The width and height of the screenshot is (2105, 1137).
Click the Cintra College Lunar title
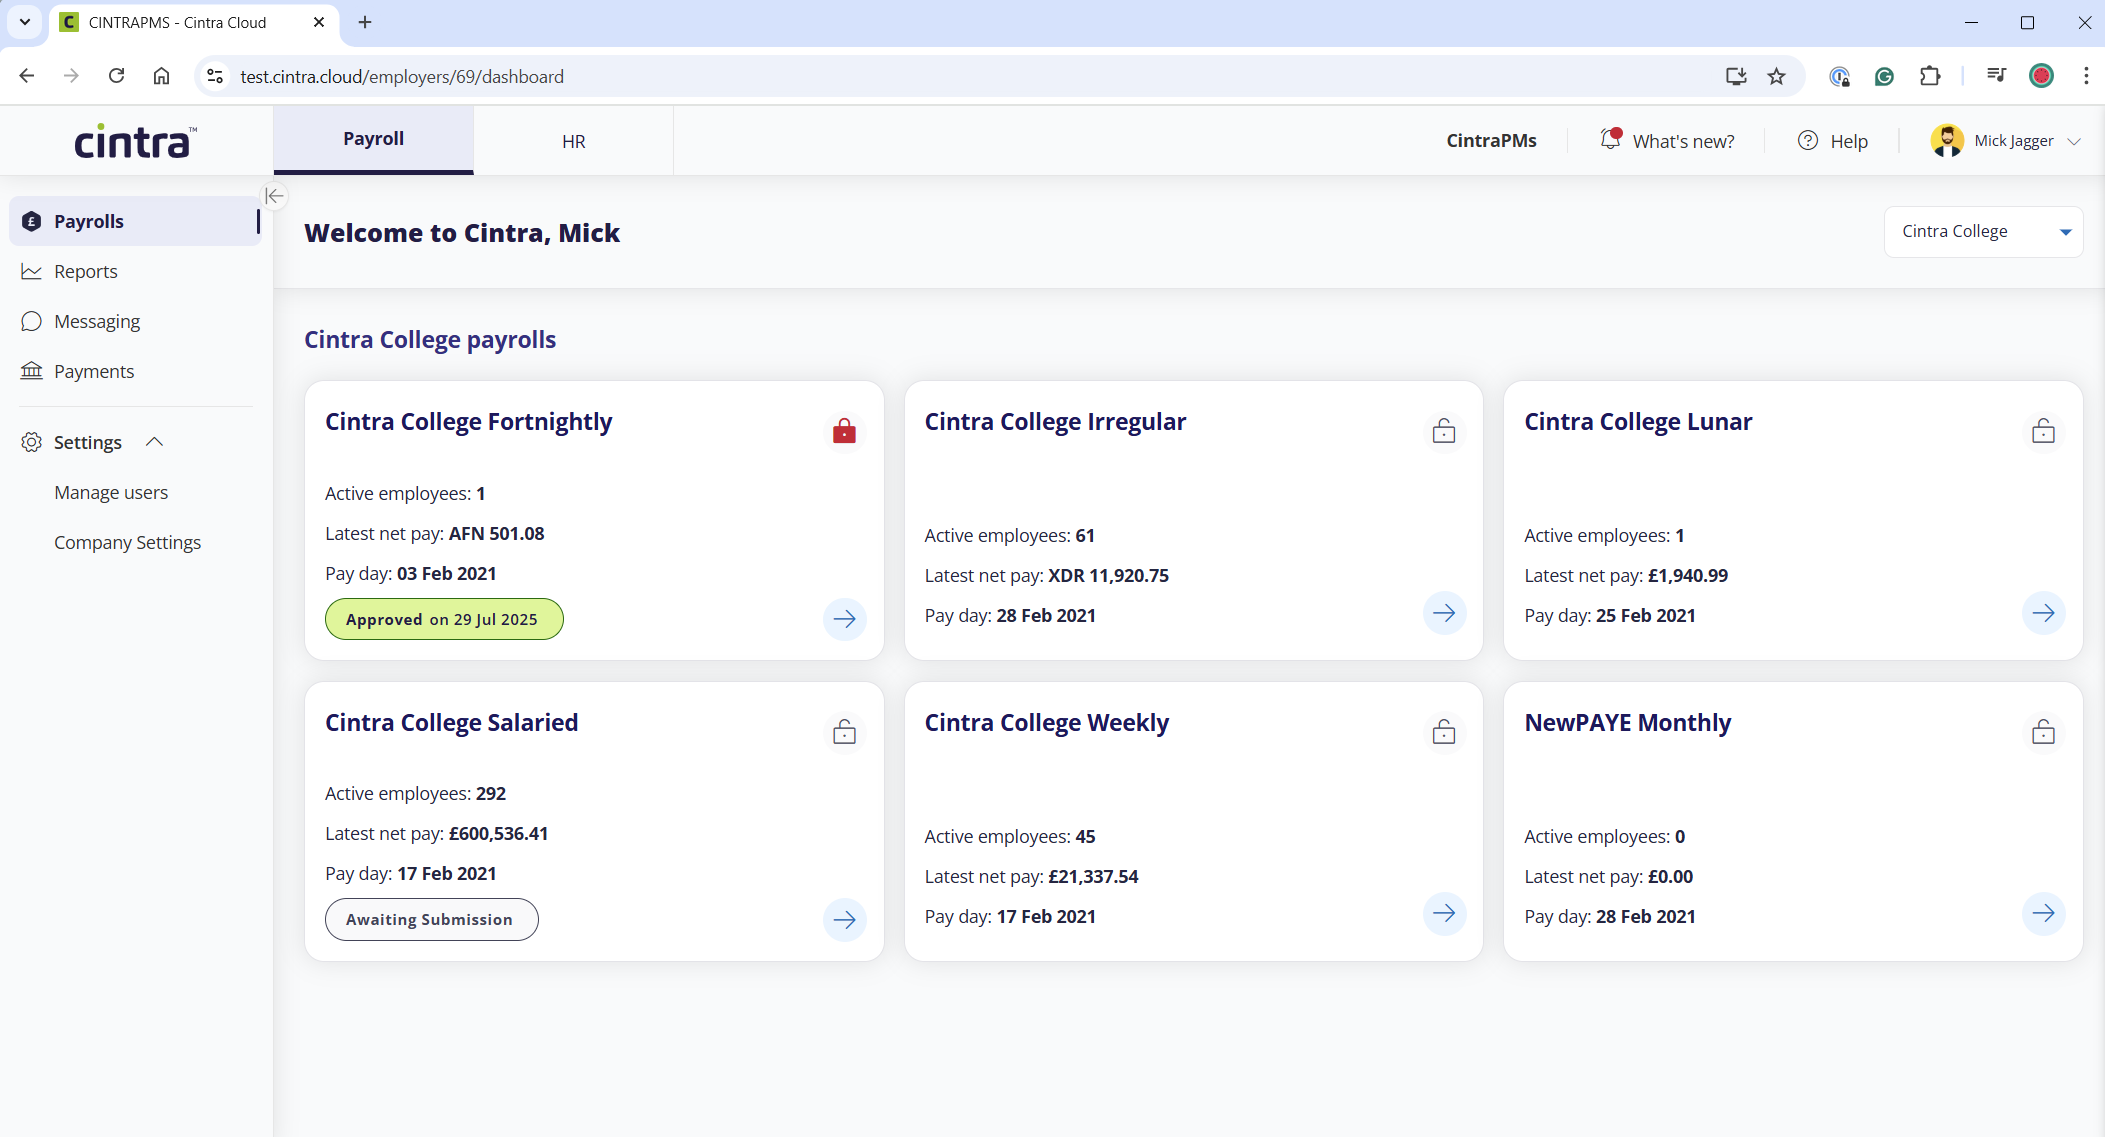tap(1638, 421)
